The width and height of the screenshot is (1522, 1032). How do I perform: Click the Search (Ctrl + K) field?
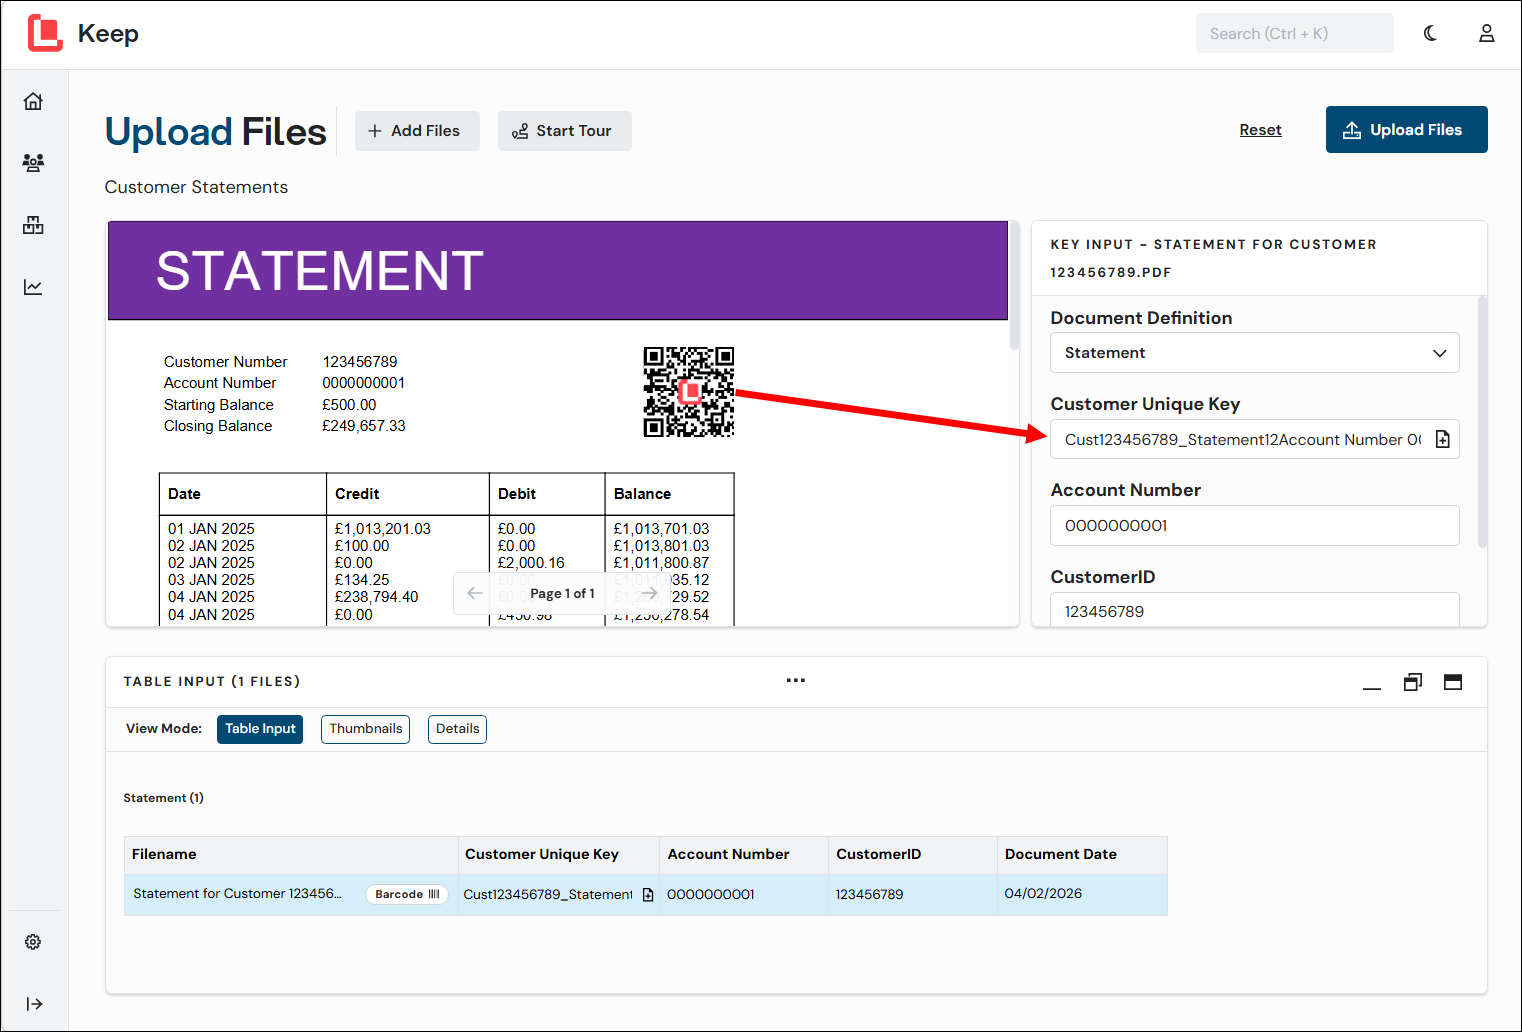(1294, 33)
